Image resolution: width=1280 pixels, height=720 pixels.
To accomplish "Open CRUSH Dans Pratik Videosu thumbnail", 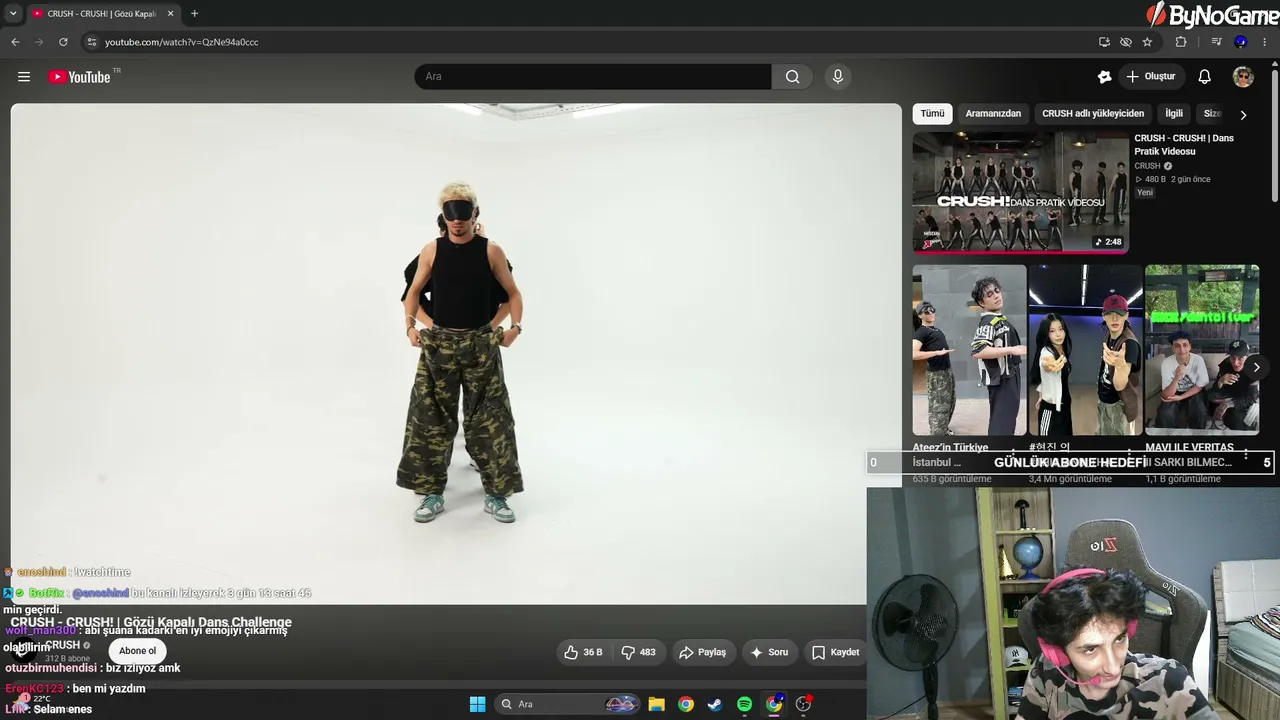I will [x=1020, y=192].
